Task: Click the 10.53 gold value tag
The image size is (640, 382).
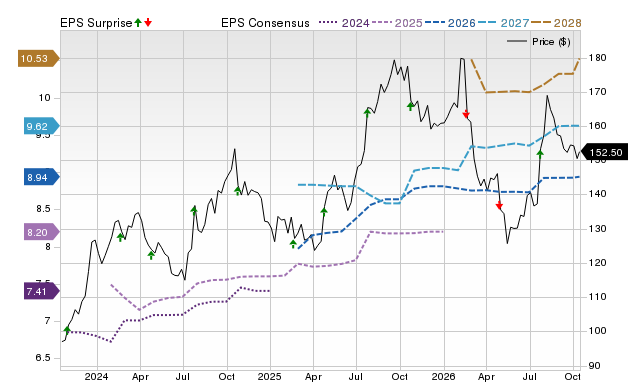Action: (x=38, y=58)
